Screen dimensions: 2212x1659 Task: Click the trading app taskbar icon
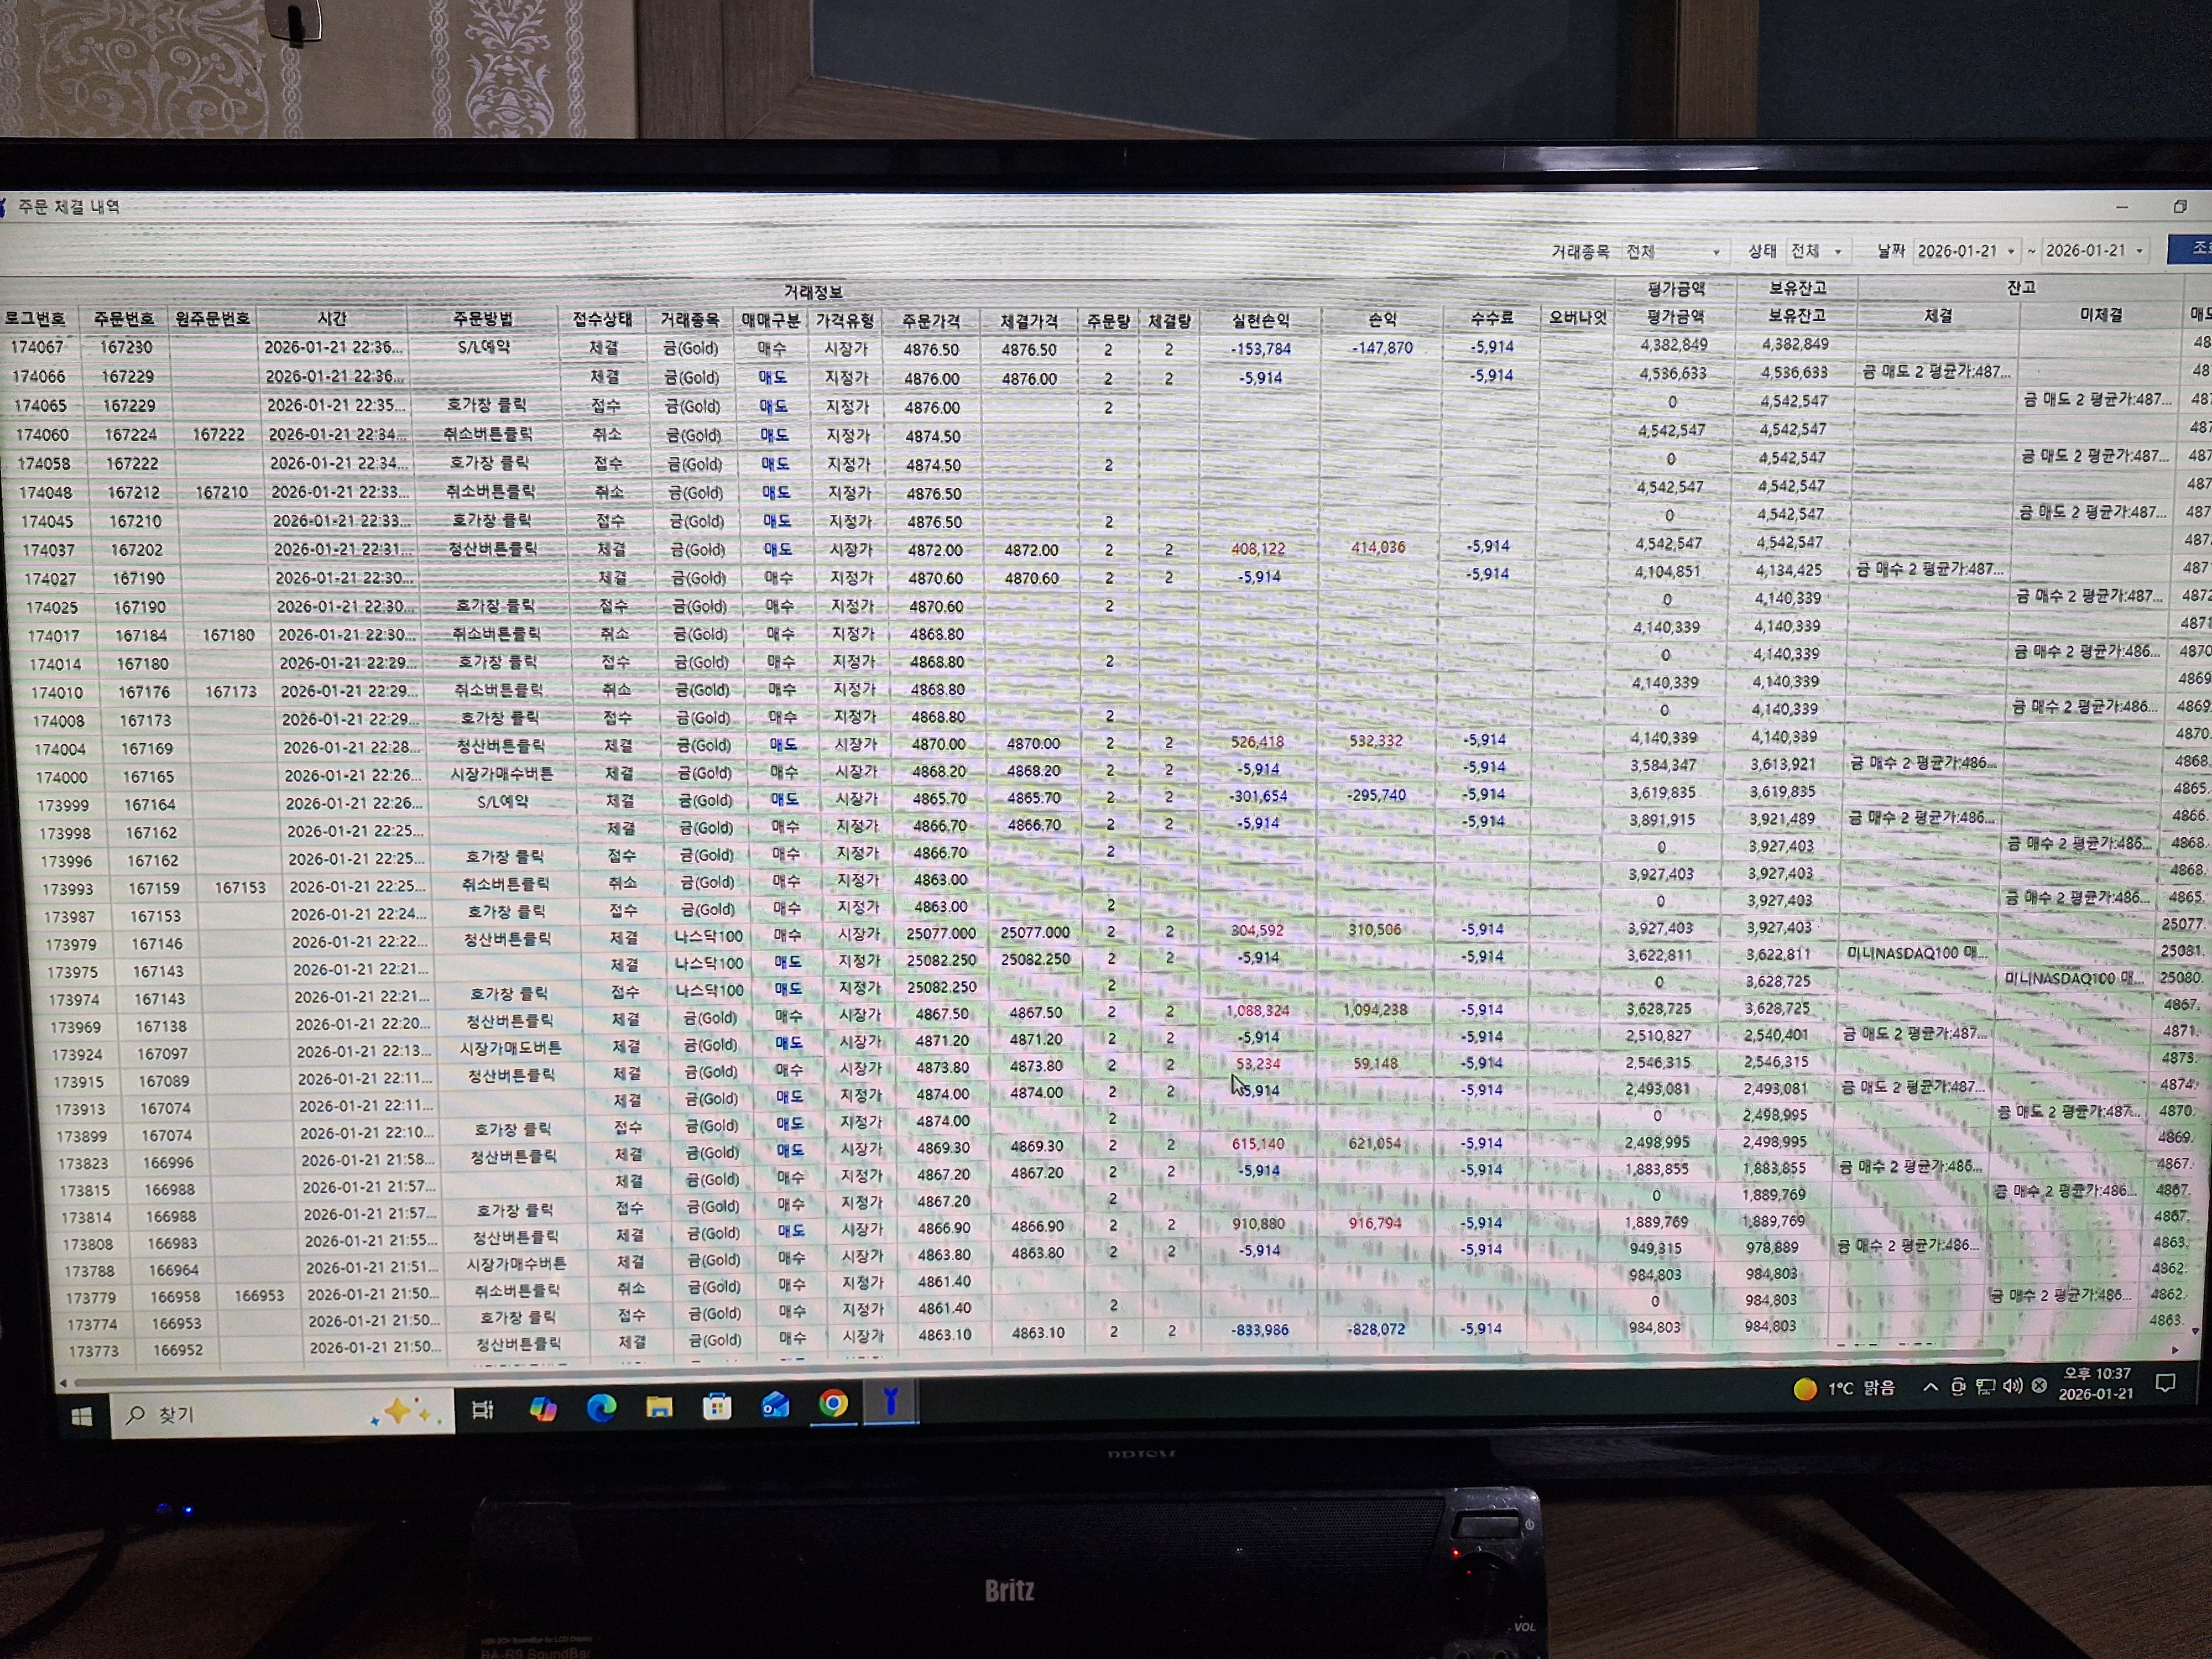click(890, 1402)
